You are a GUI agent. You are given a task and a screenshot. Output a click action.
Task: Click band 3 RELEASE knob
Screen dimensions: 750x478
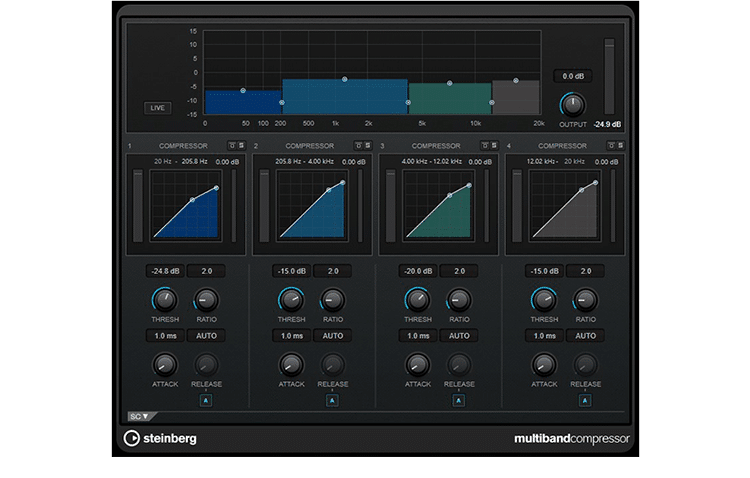point(459,365)
